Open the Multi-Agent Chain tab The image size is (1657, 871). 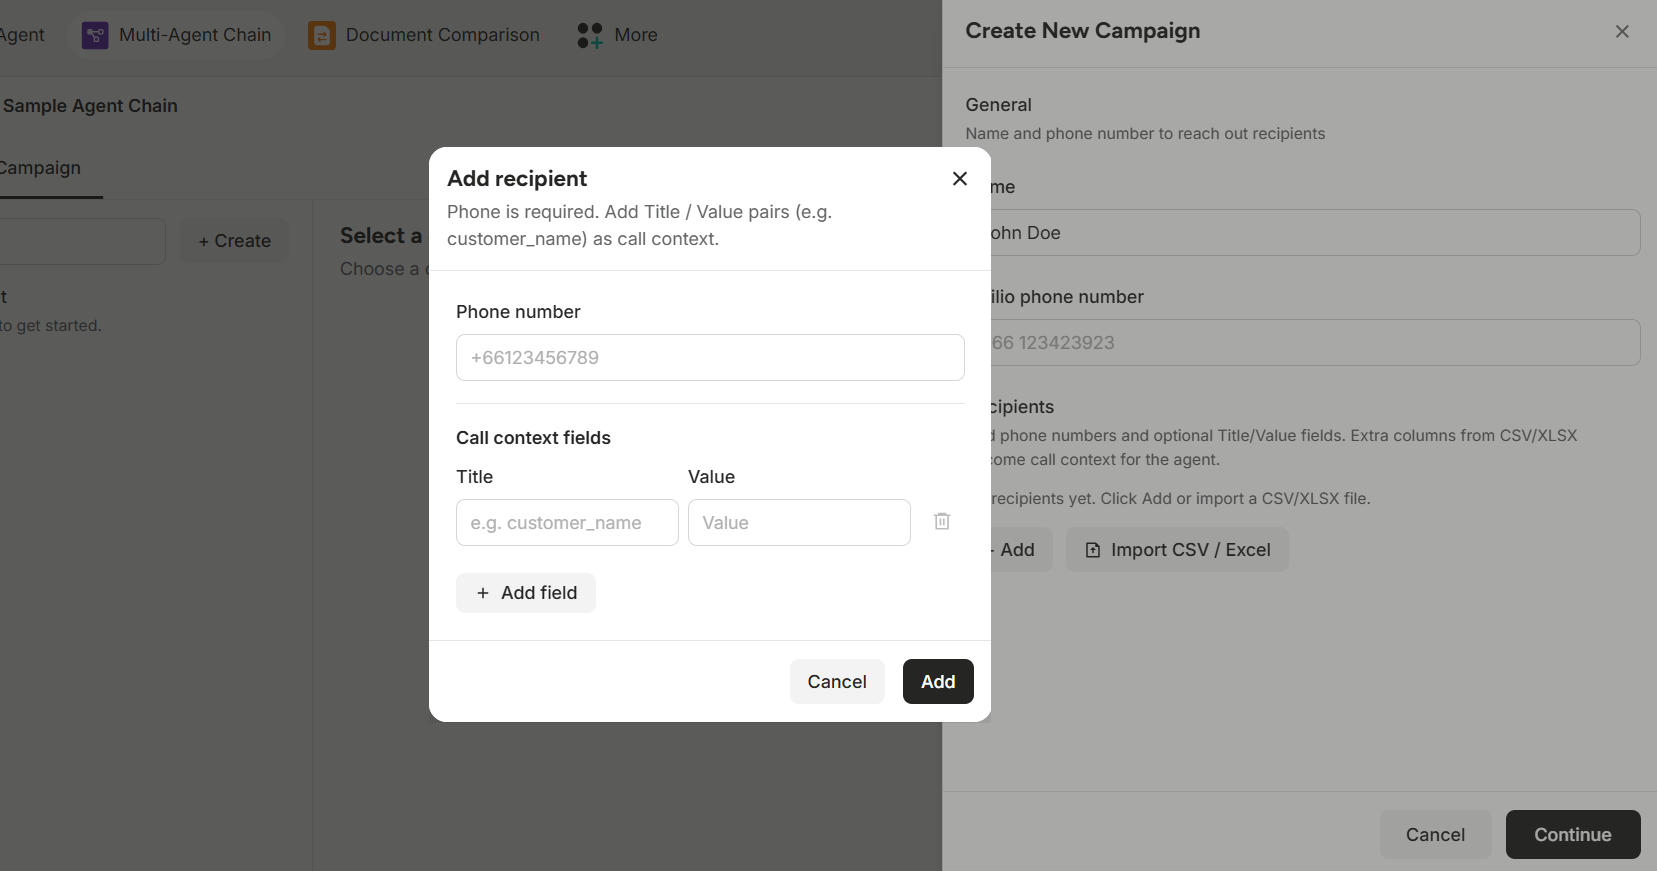pyautogui.click(x=177, y=35)
